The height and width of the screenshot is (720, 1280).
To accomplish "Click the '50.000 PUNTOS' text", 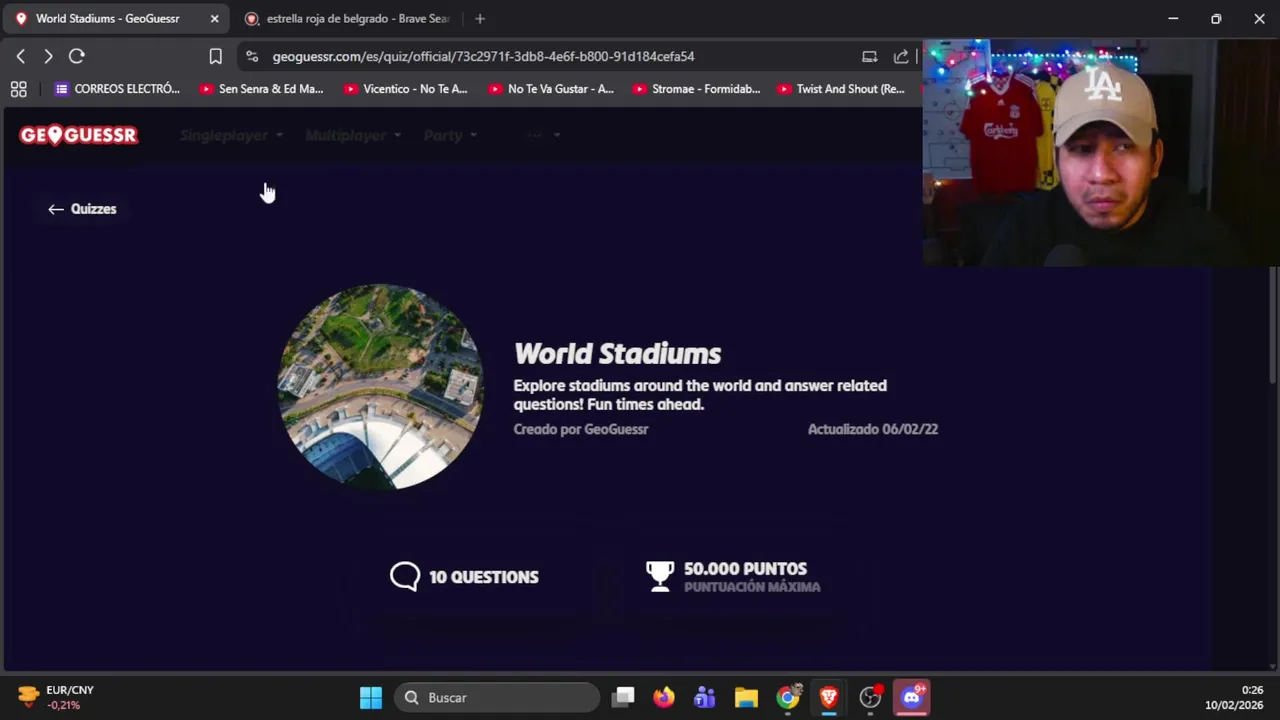I will (x=745, y=569).
